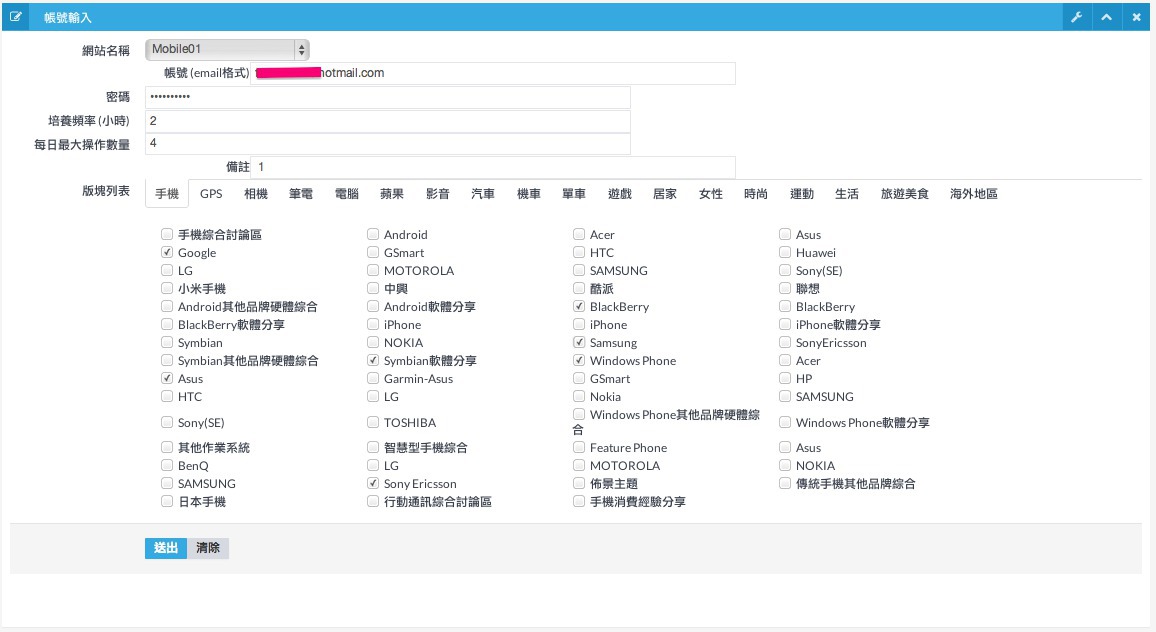Image resolution: width=1156 pixels, height=632 pixels.
Task: Check the 佈景主題 checkbox
Action: tap(579, 484)
